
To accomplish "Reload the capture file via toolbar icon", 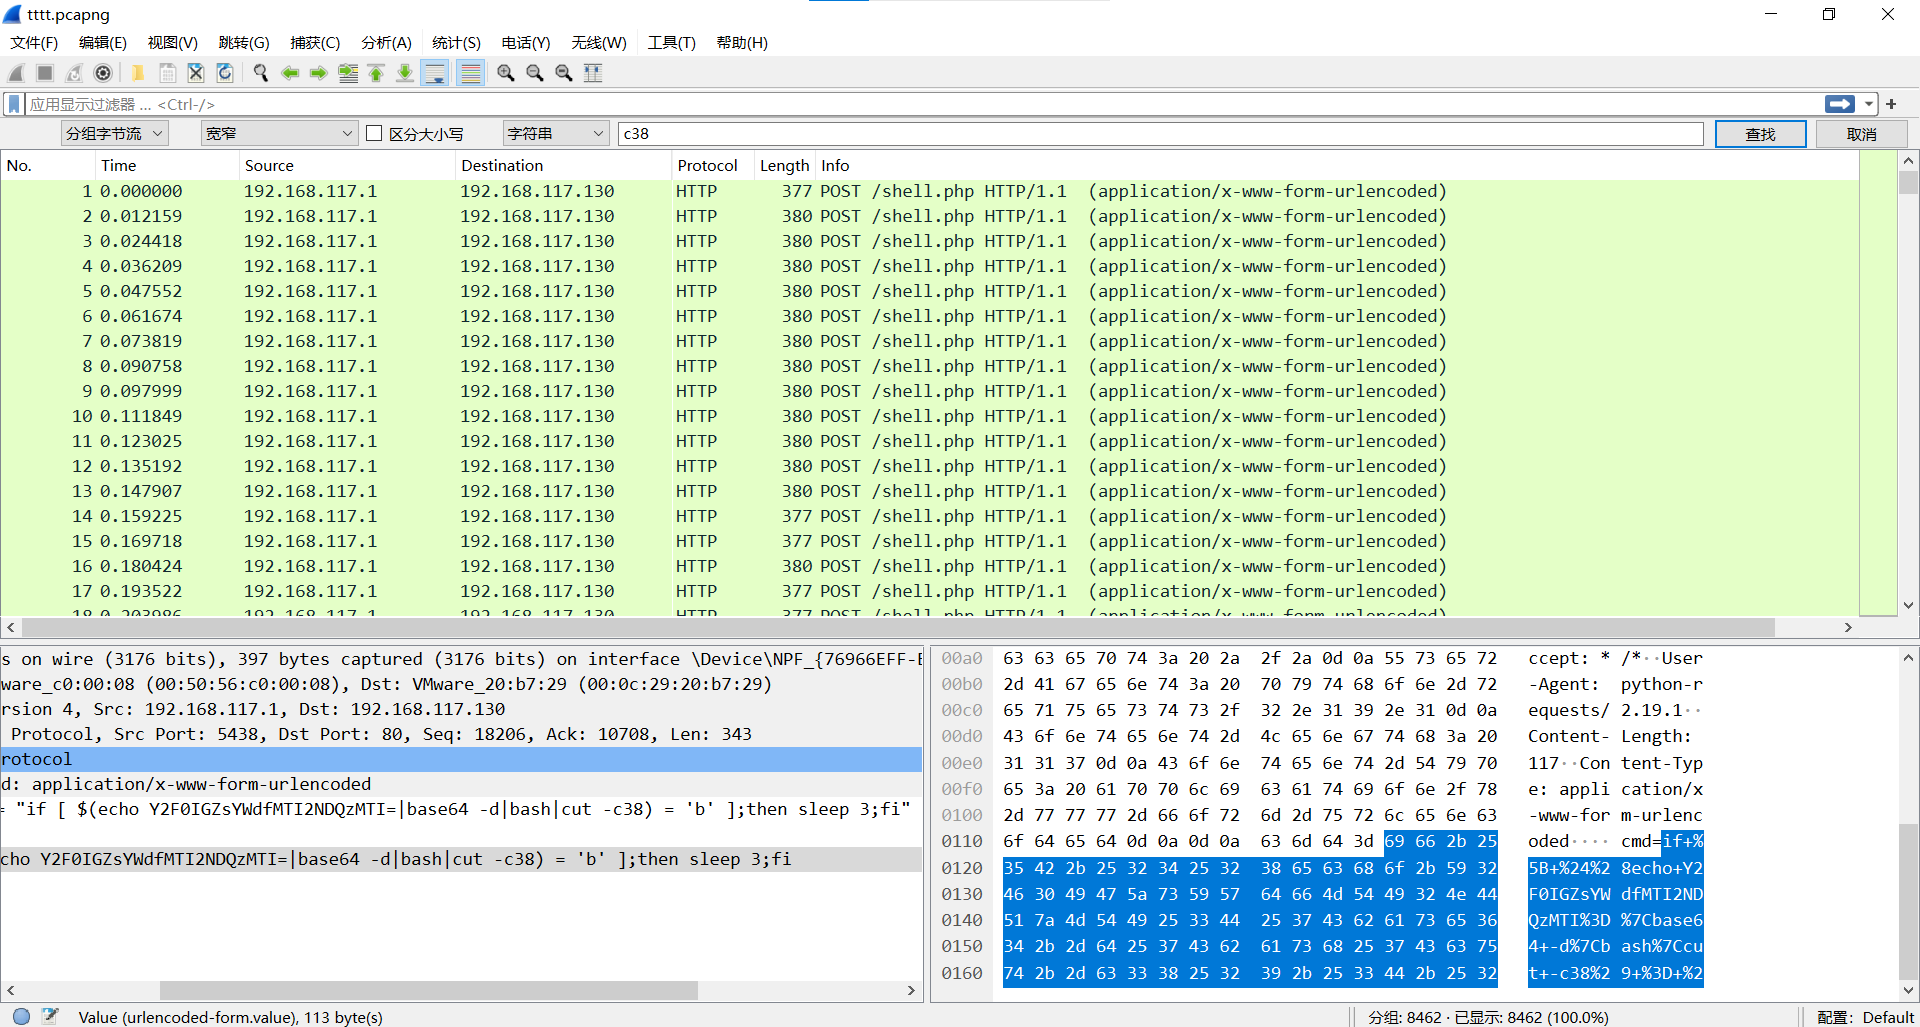I will point(225,73).
